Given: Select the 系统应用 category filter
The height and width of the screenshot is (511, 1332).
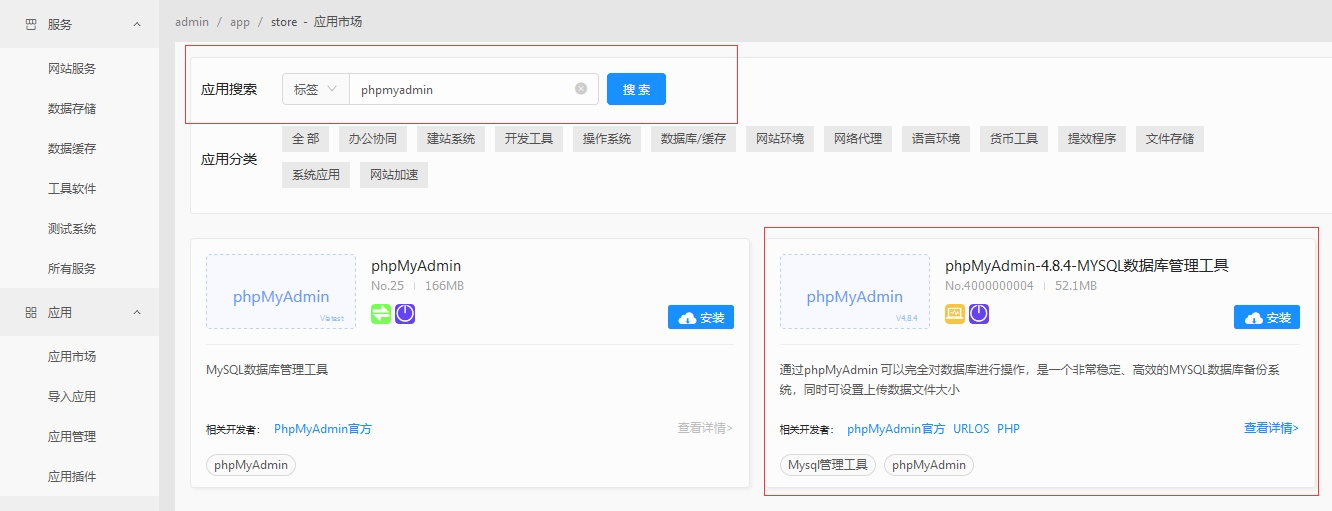Looking at the screenshot, I should click(316, 175).
